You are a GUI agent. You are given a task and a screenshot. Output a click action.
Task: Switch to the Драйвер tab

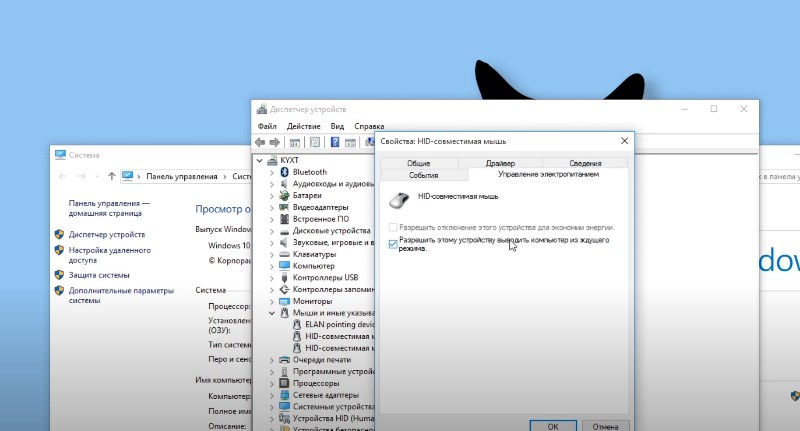click(x=500, y=163)
